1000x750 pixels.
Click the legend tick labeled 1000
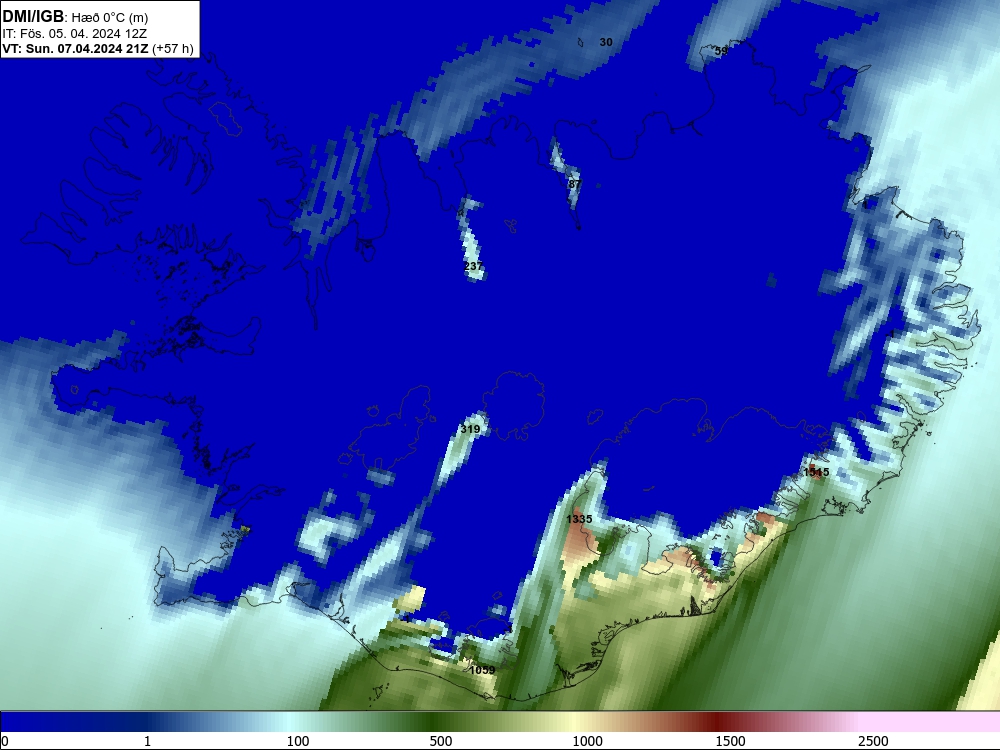587,742
